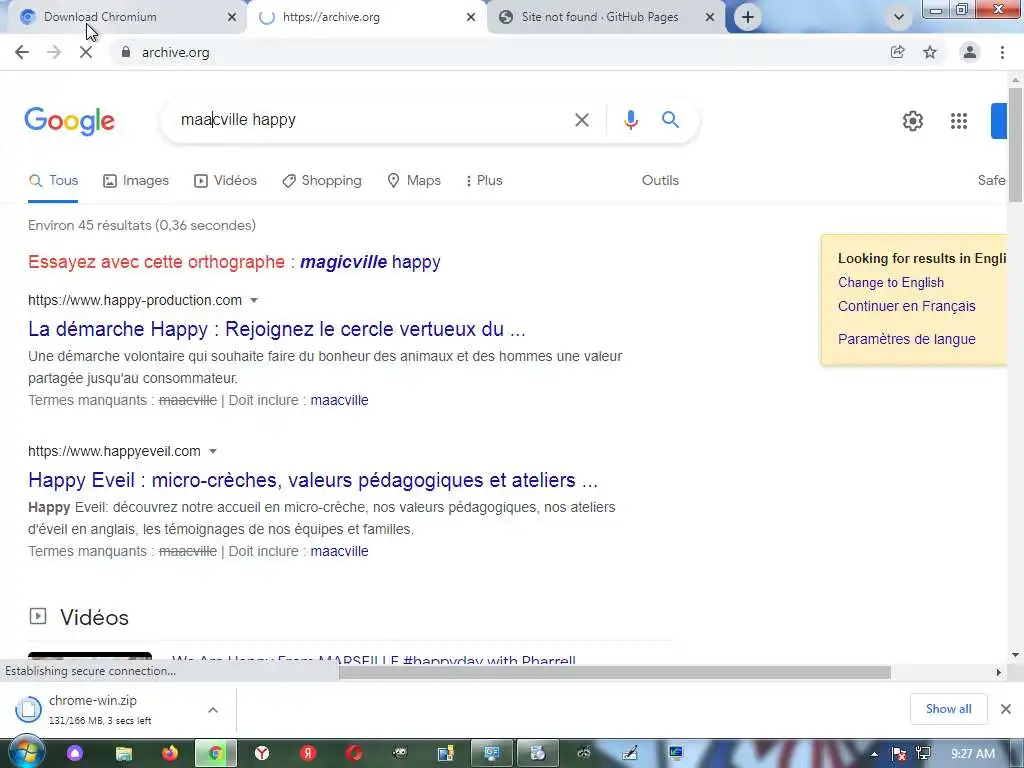The image size is (1024, 768).
Task: Open the tab search dropdown arrow
Action: tap(899, 17)
